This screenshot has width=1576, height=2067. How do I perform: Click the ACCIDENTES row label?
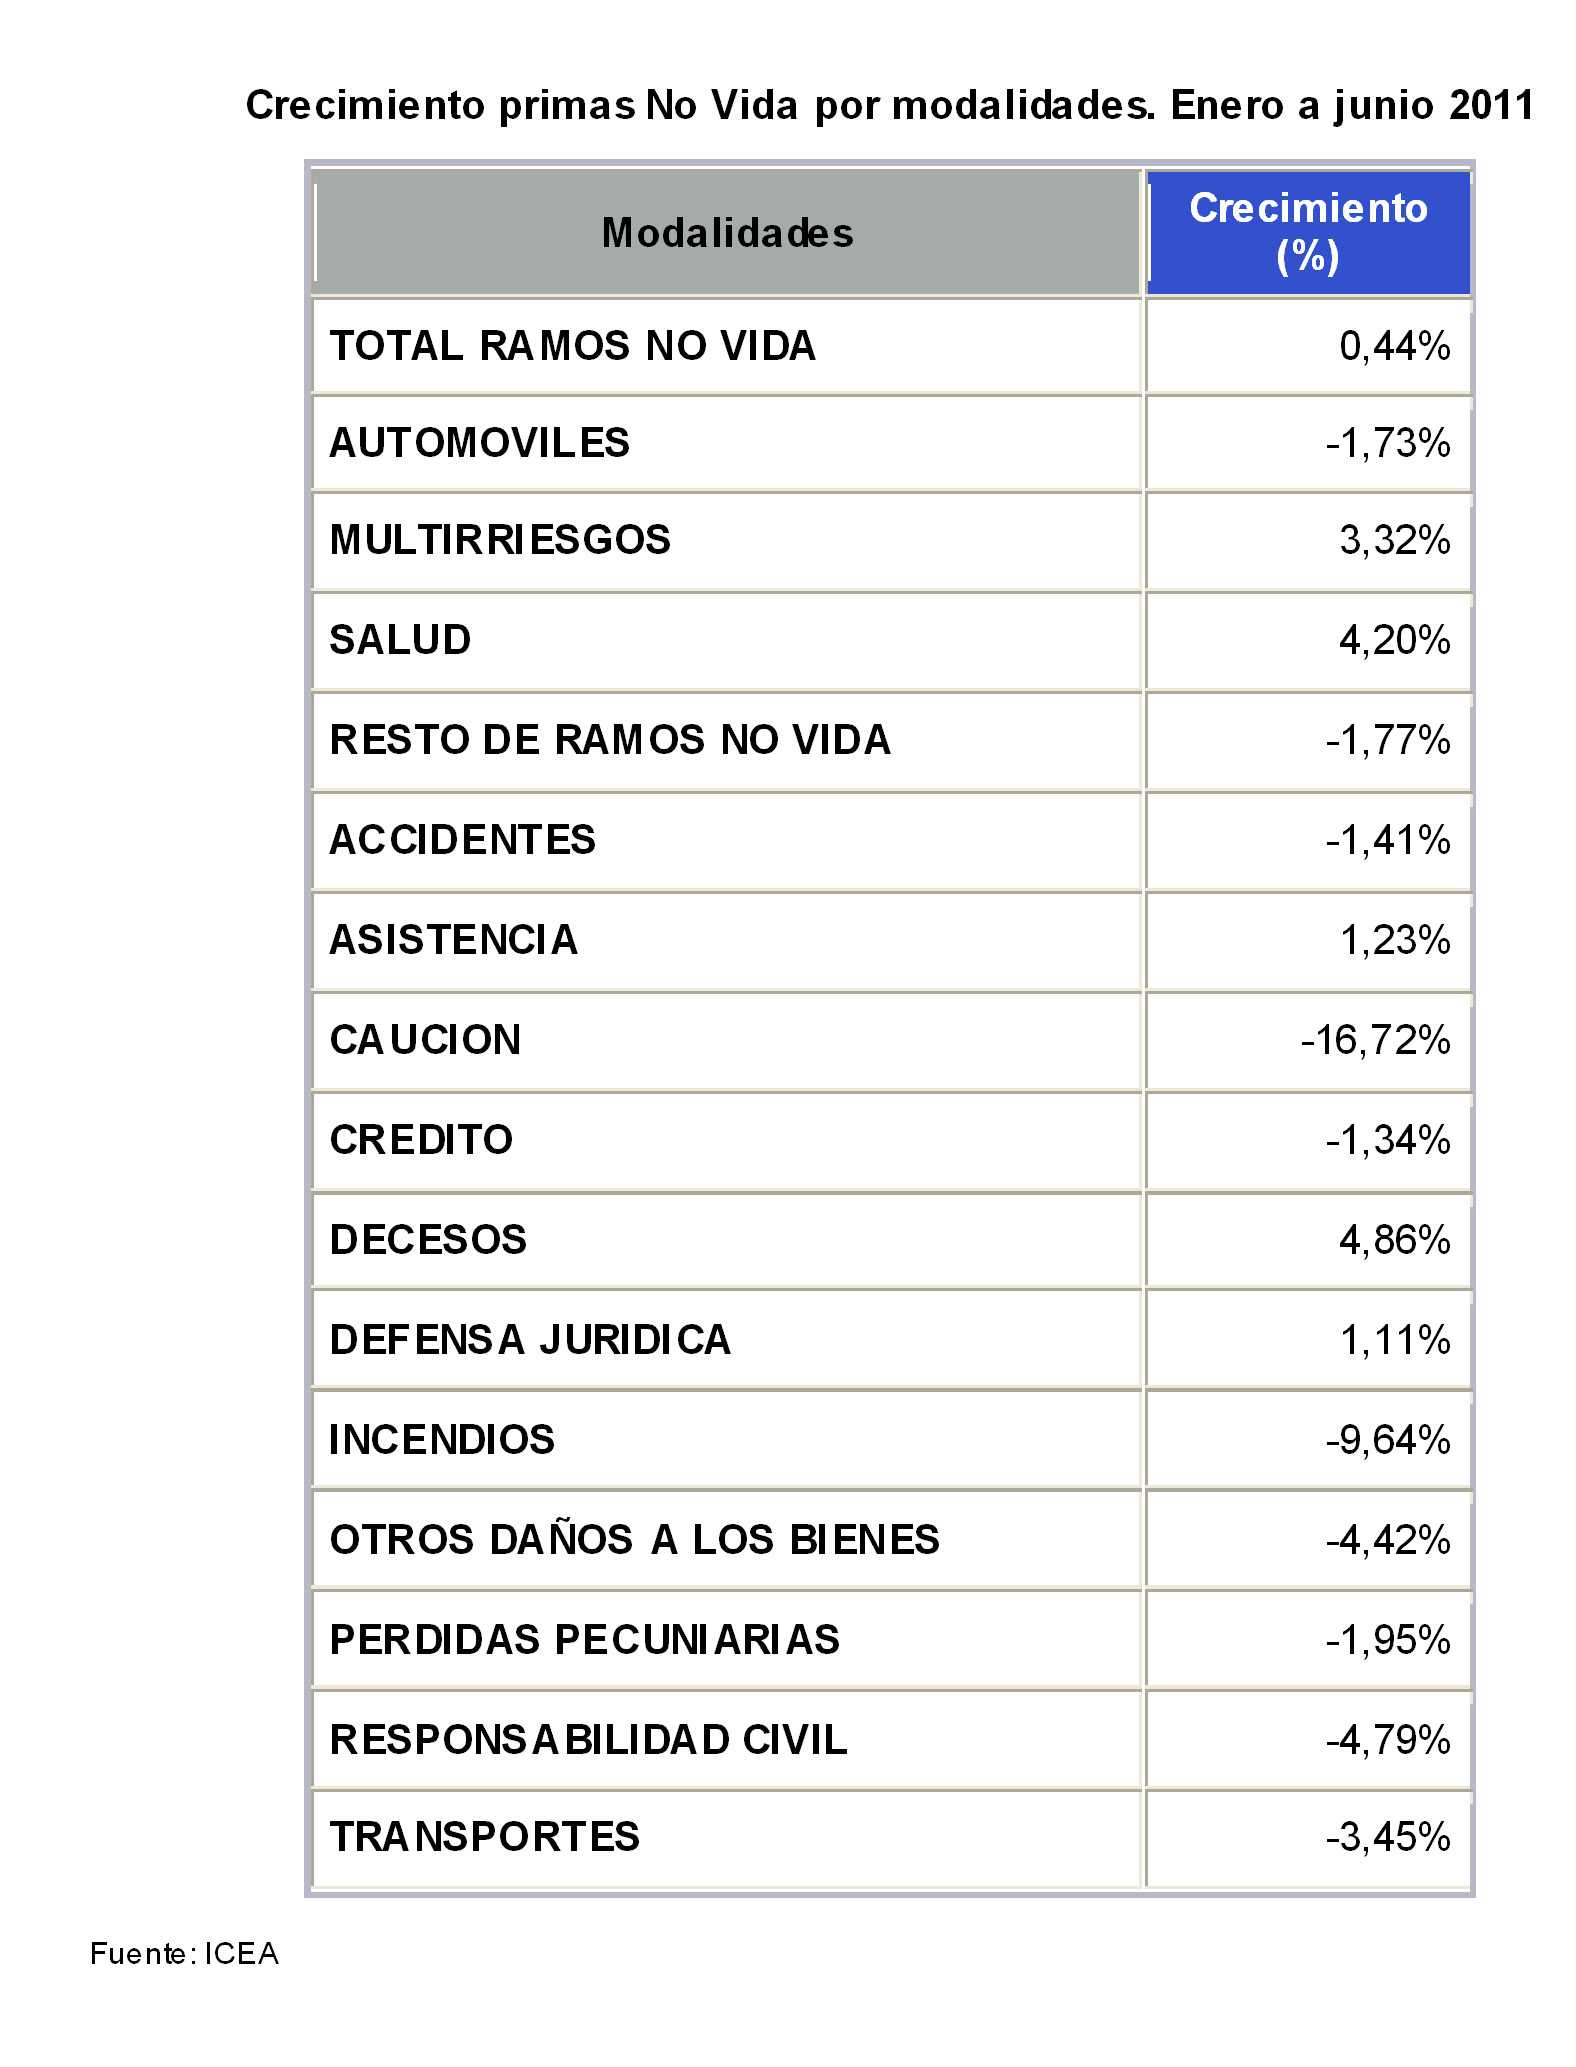pos(462,840)
